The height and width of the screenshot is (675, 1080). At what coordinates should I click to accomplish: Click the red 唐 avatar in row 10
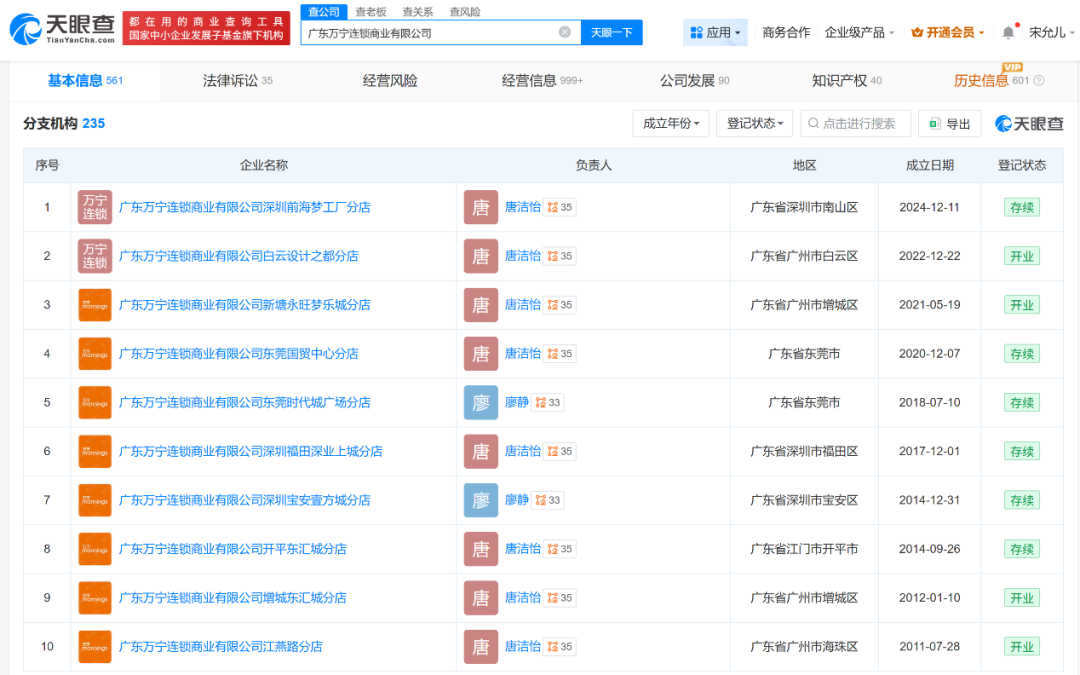click(481, 647)
